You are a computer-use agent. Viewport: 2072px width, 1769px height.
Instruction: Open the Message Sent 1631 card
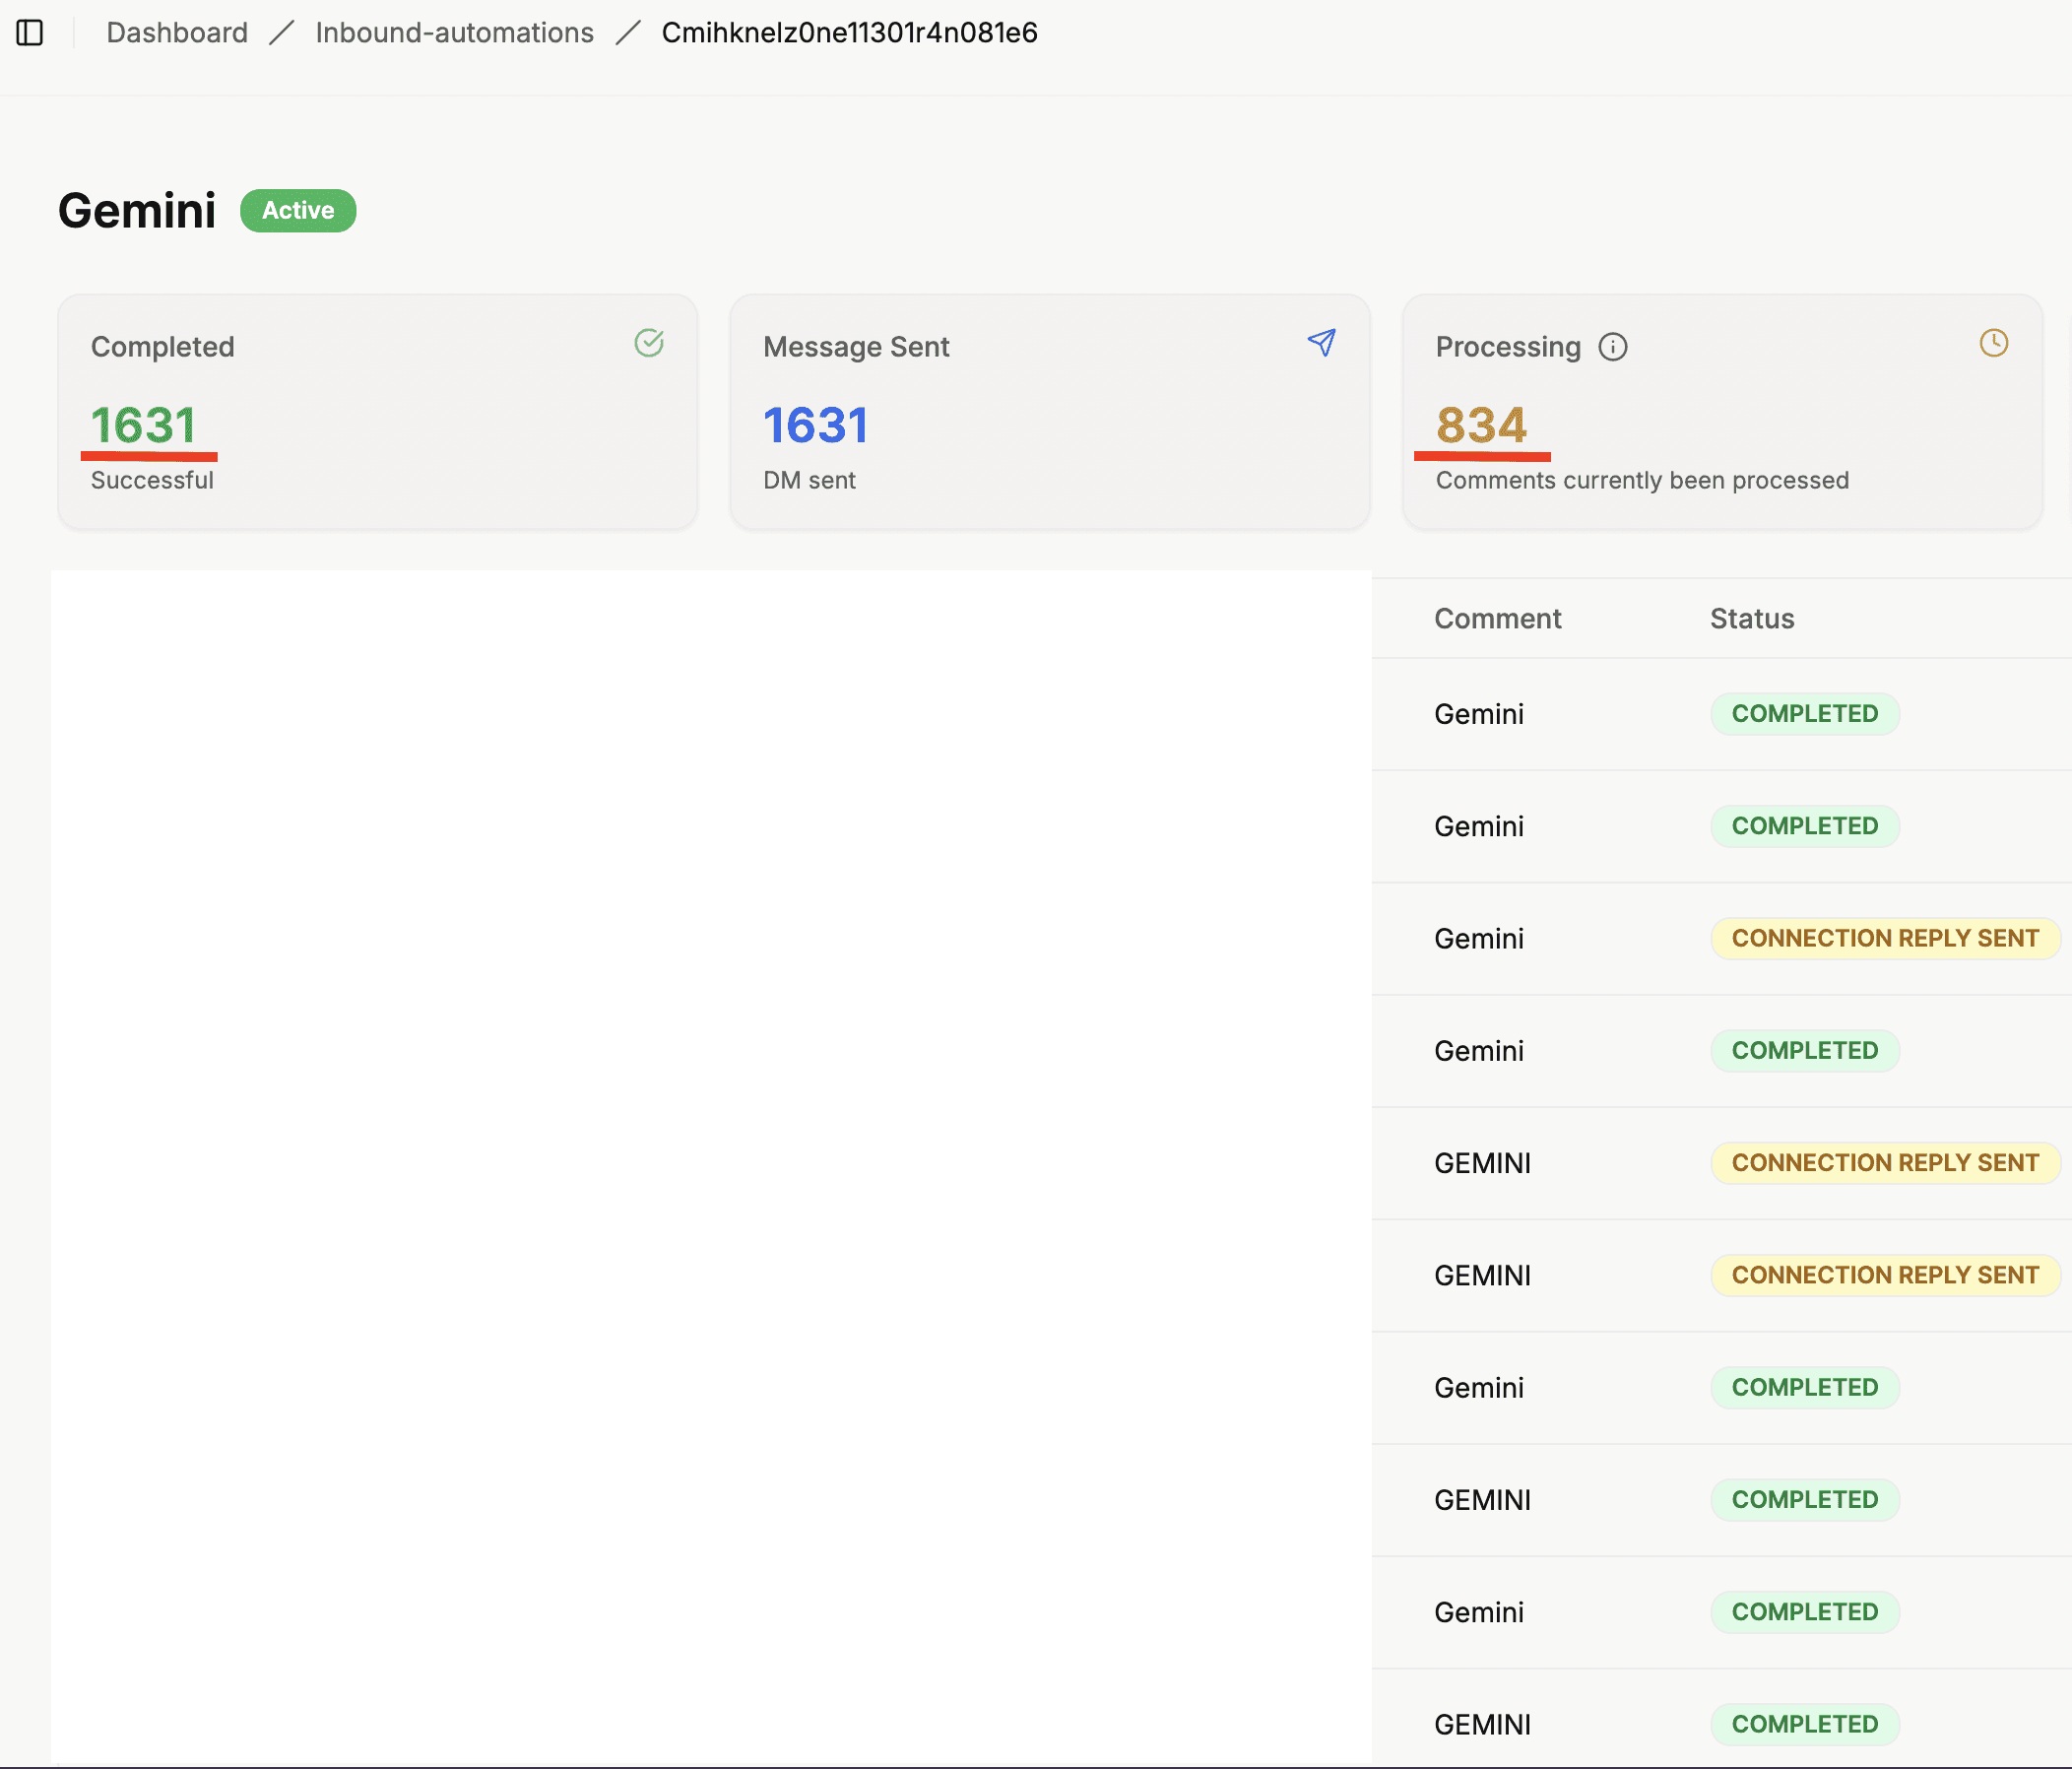click(1049, 412)
